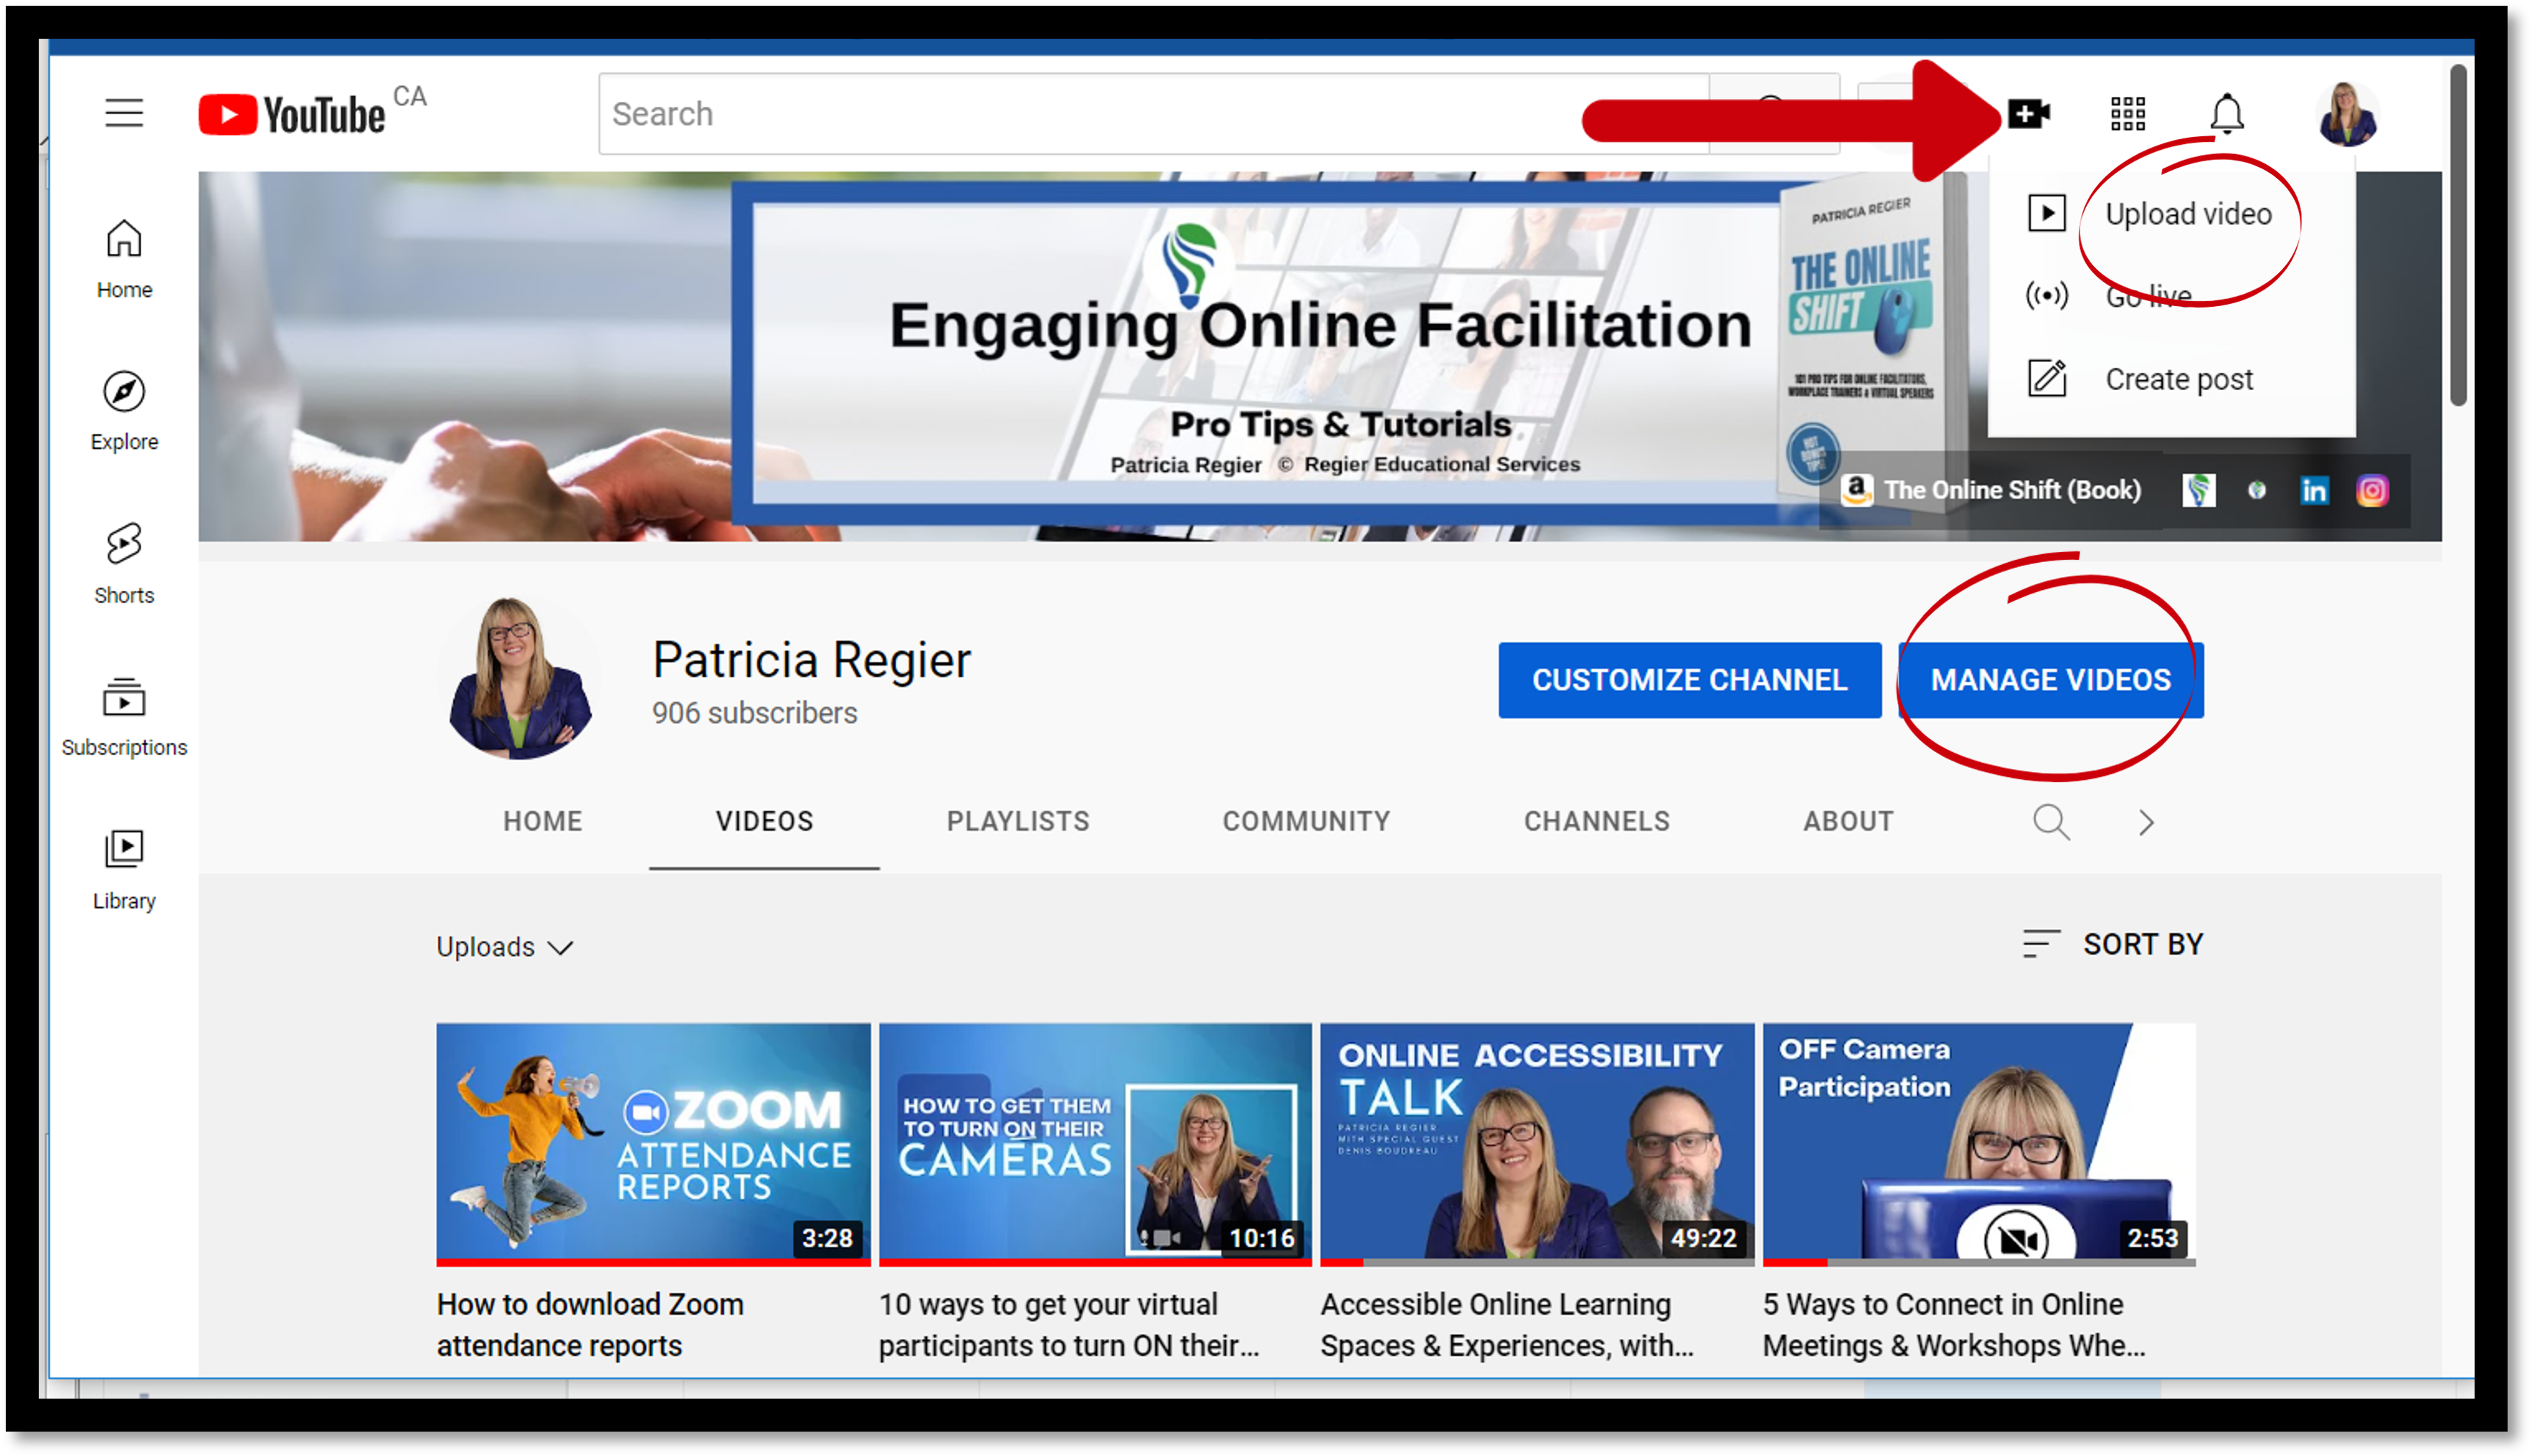The height and width of the screenshot is (1456, 2532).
Task: Open The Online Shift (Book) link
Action: [x=1992, y=490]
